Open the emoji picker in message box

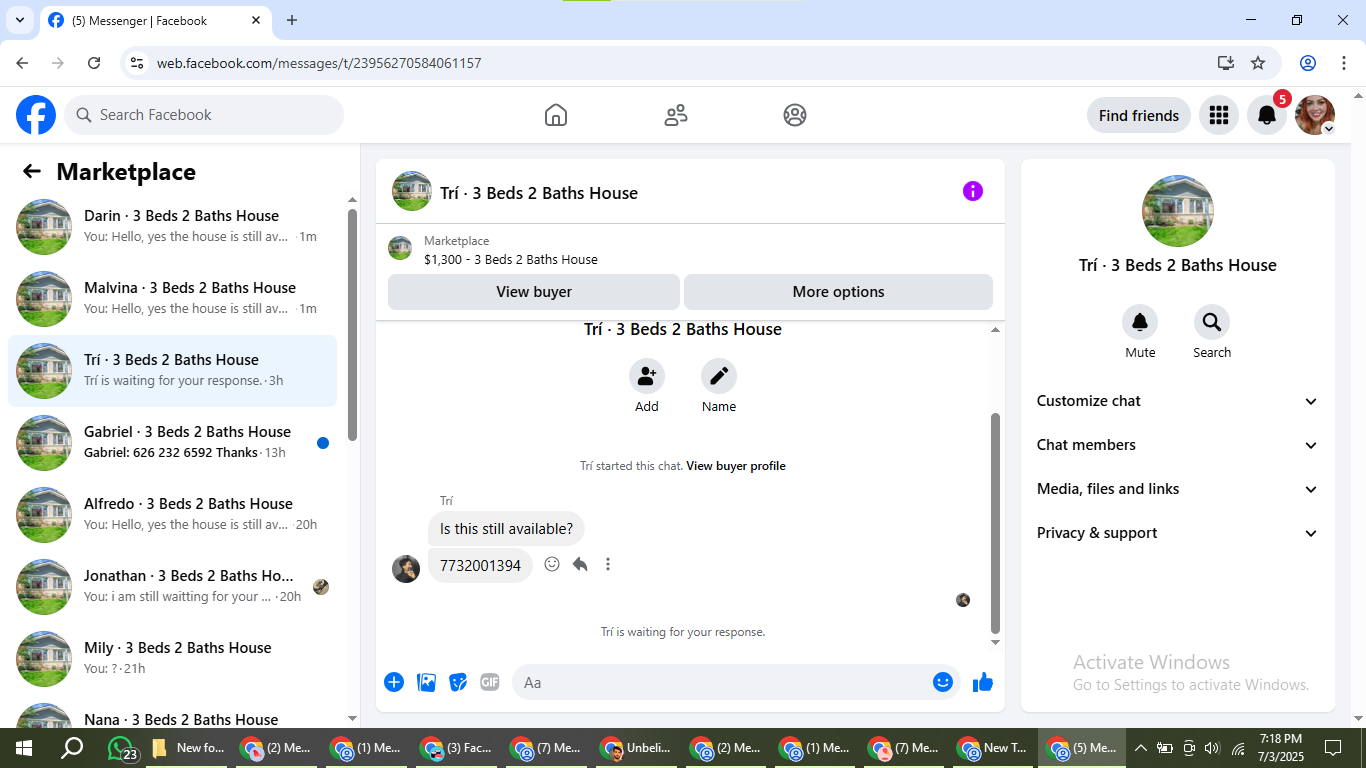(943, 682)
